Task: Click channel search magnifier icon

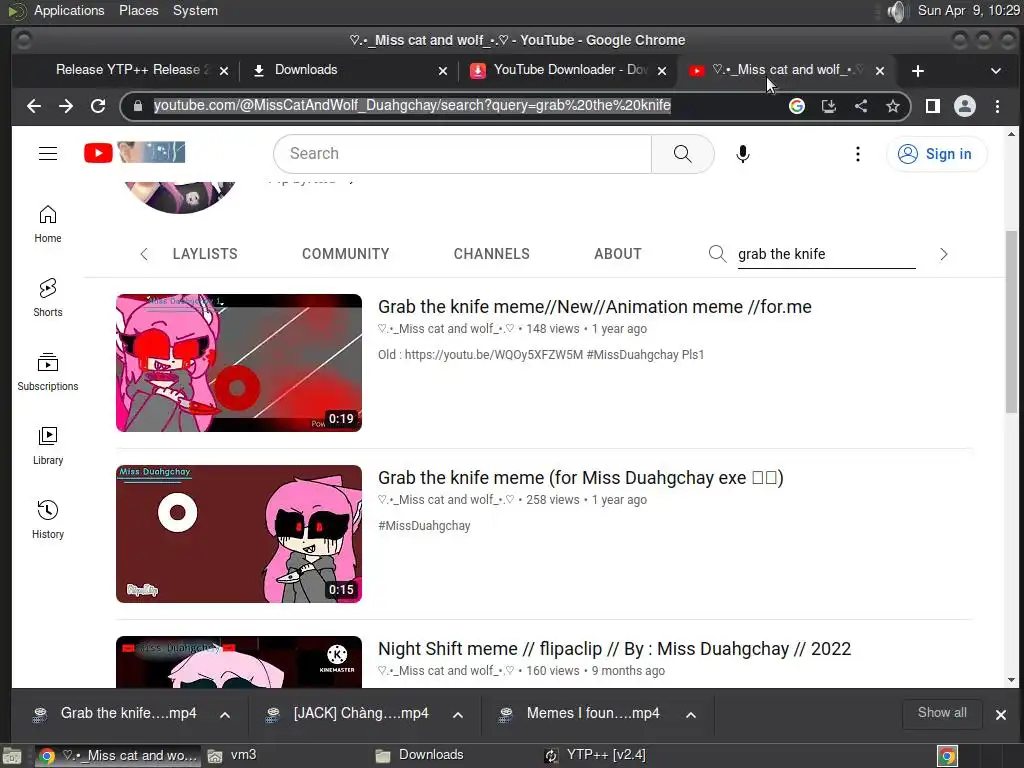Action: pyautogui.click(x=718, y=253)
